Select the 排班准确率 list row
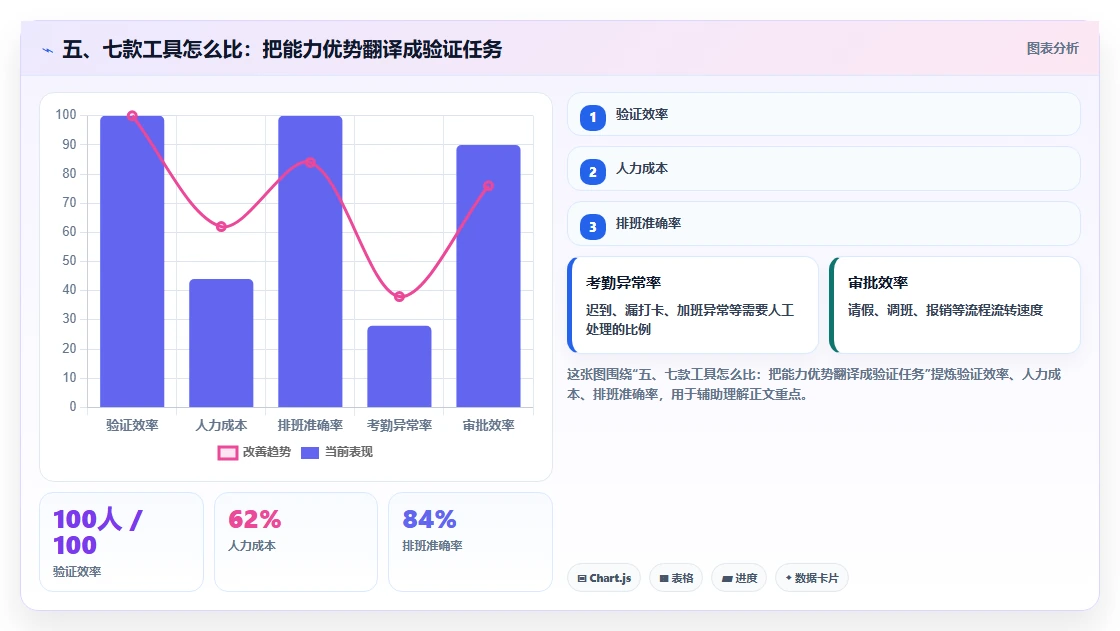 point(824,224)
